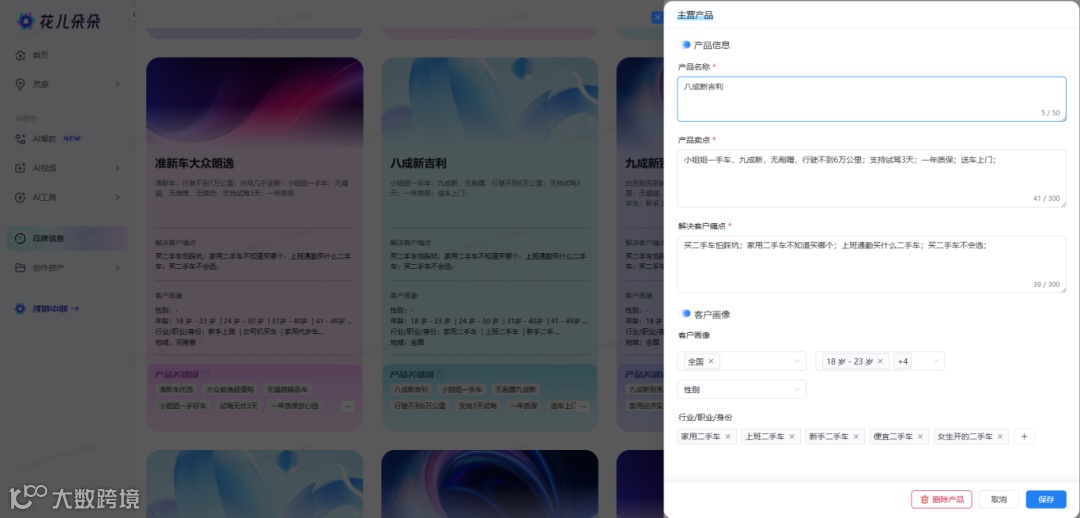The image size is (1080, 518).
Task: Click into the 解决客户痛点 text area
Action: coord(871,265)
